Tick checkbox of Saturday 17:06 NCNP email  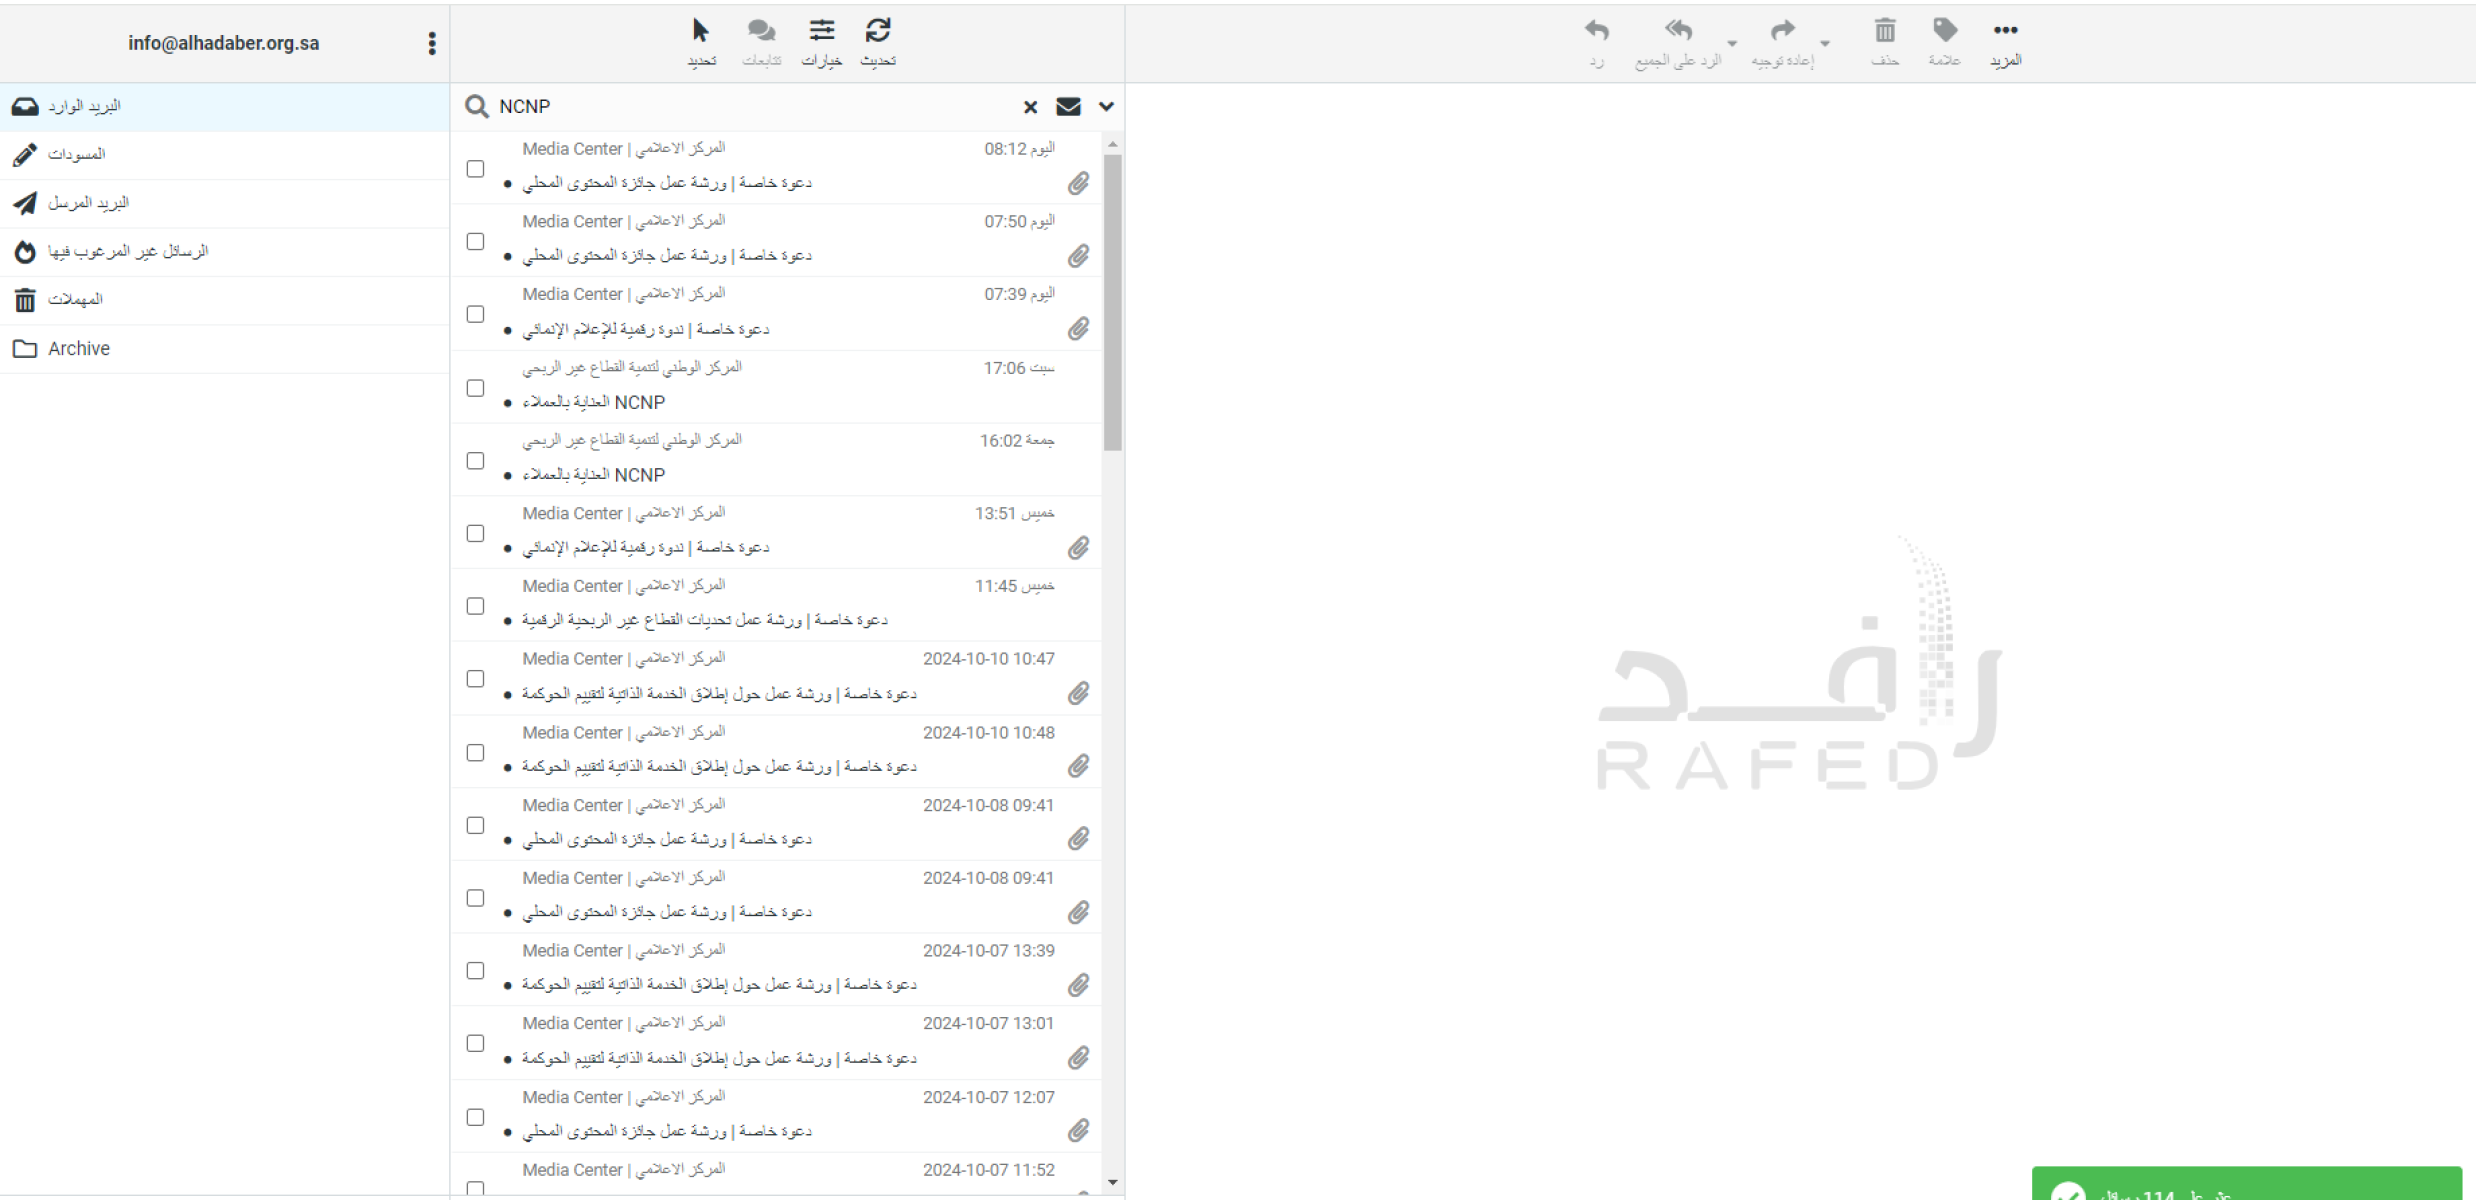tap(476, 388)
